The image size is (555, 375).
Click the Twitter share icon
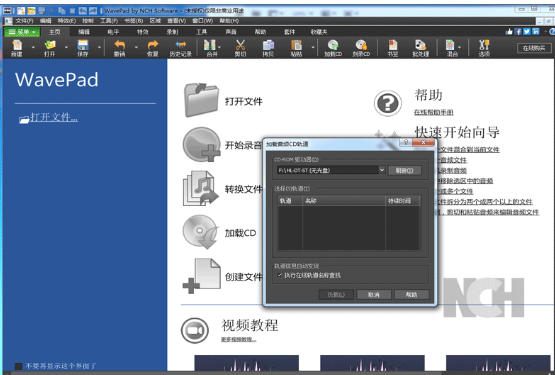point(527,32)
